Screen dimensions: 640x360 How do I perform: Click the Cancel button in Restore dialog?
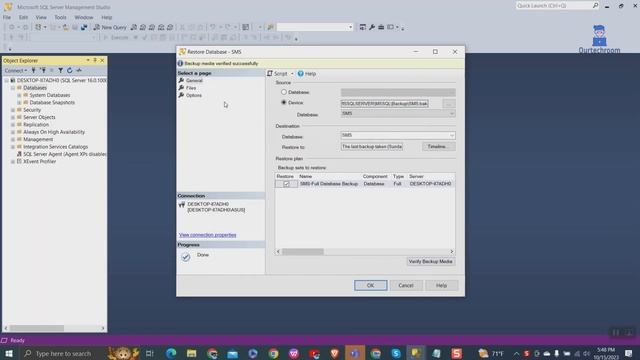pos(406,285)
